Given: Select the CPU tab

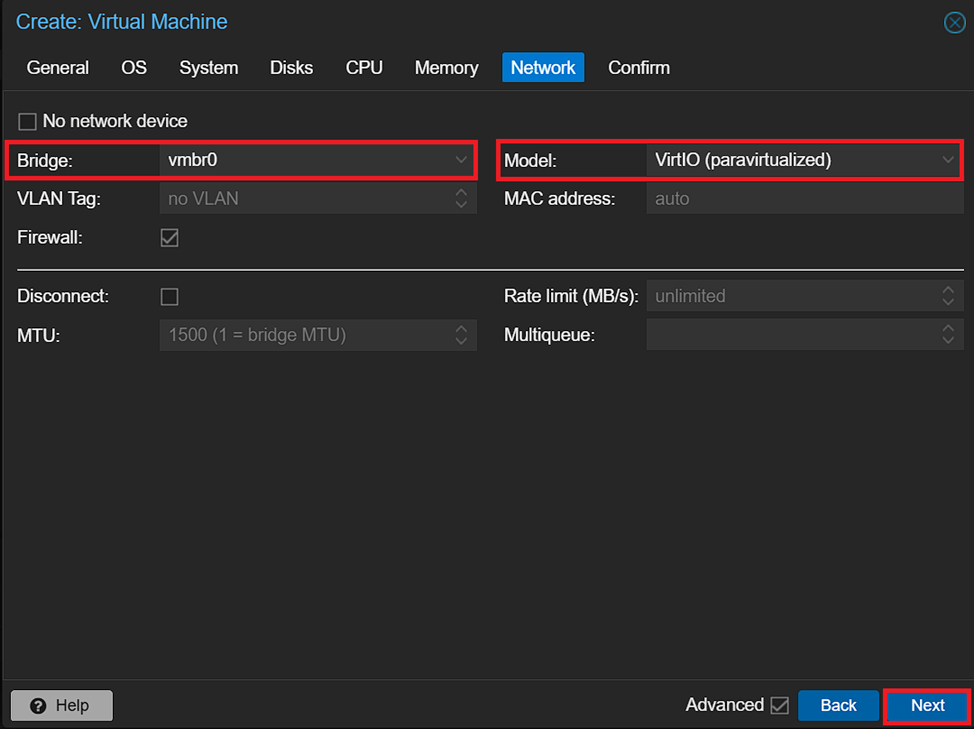Looking at the screenshot, I should 364,68.
